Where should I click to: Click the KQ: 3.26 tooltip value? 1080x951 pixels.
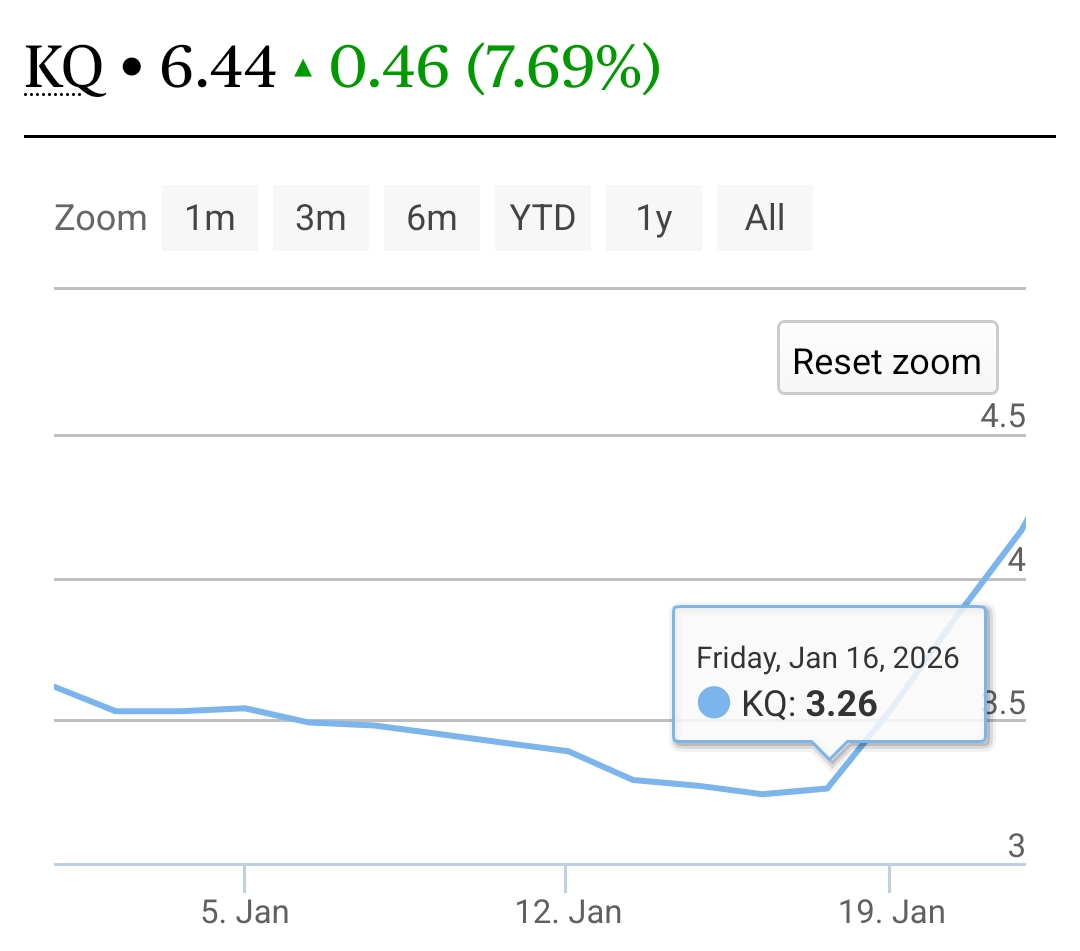tap(809, 704)
